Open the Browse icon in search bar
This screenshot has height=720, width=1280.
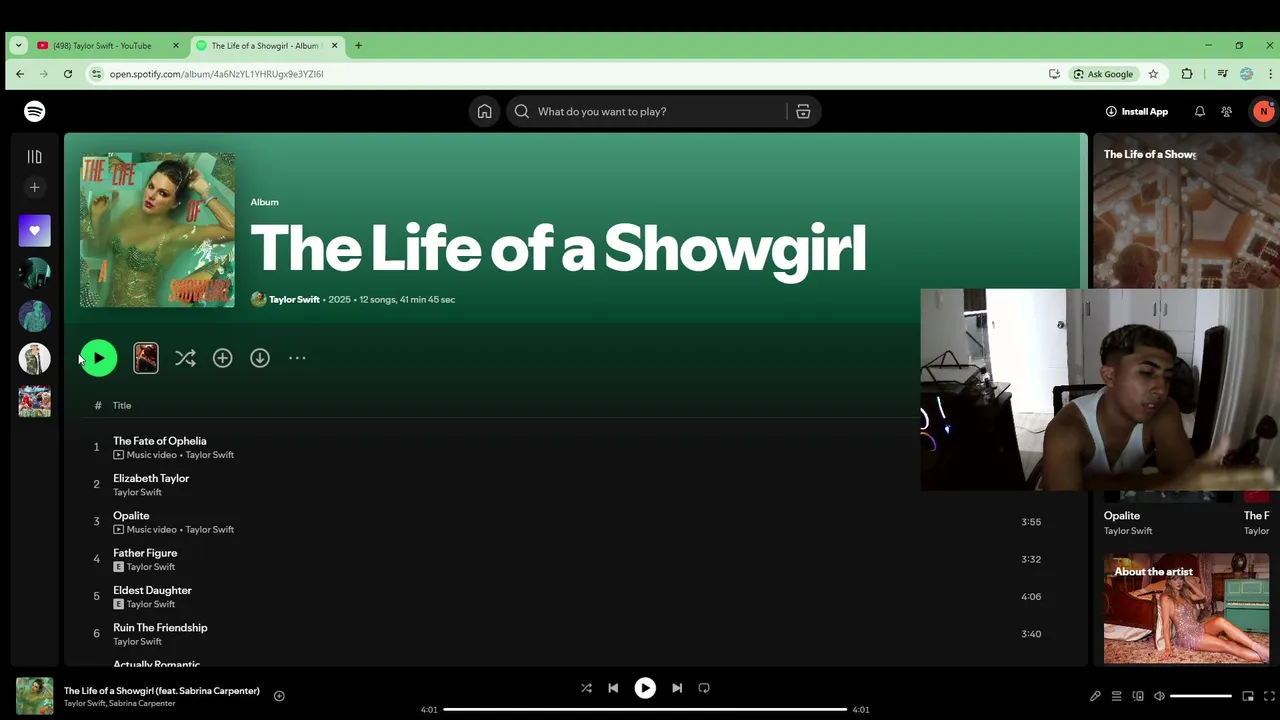tap(803, 111)
